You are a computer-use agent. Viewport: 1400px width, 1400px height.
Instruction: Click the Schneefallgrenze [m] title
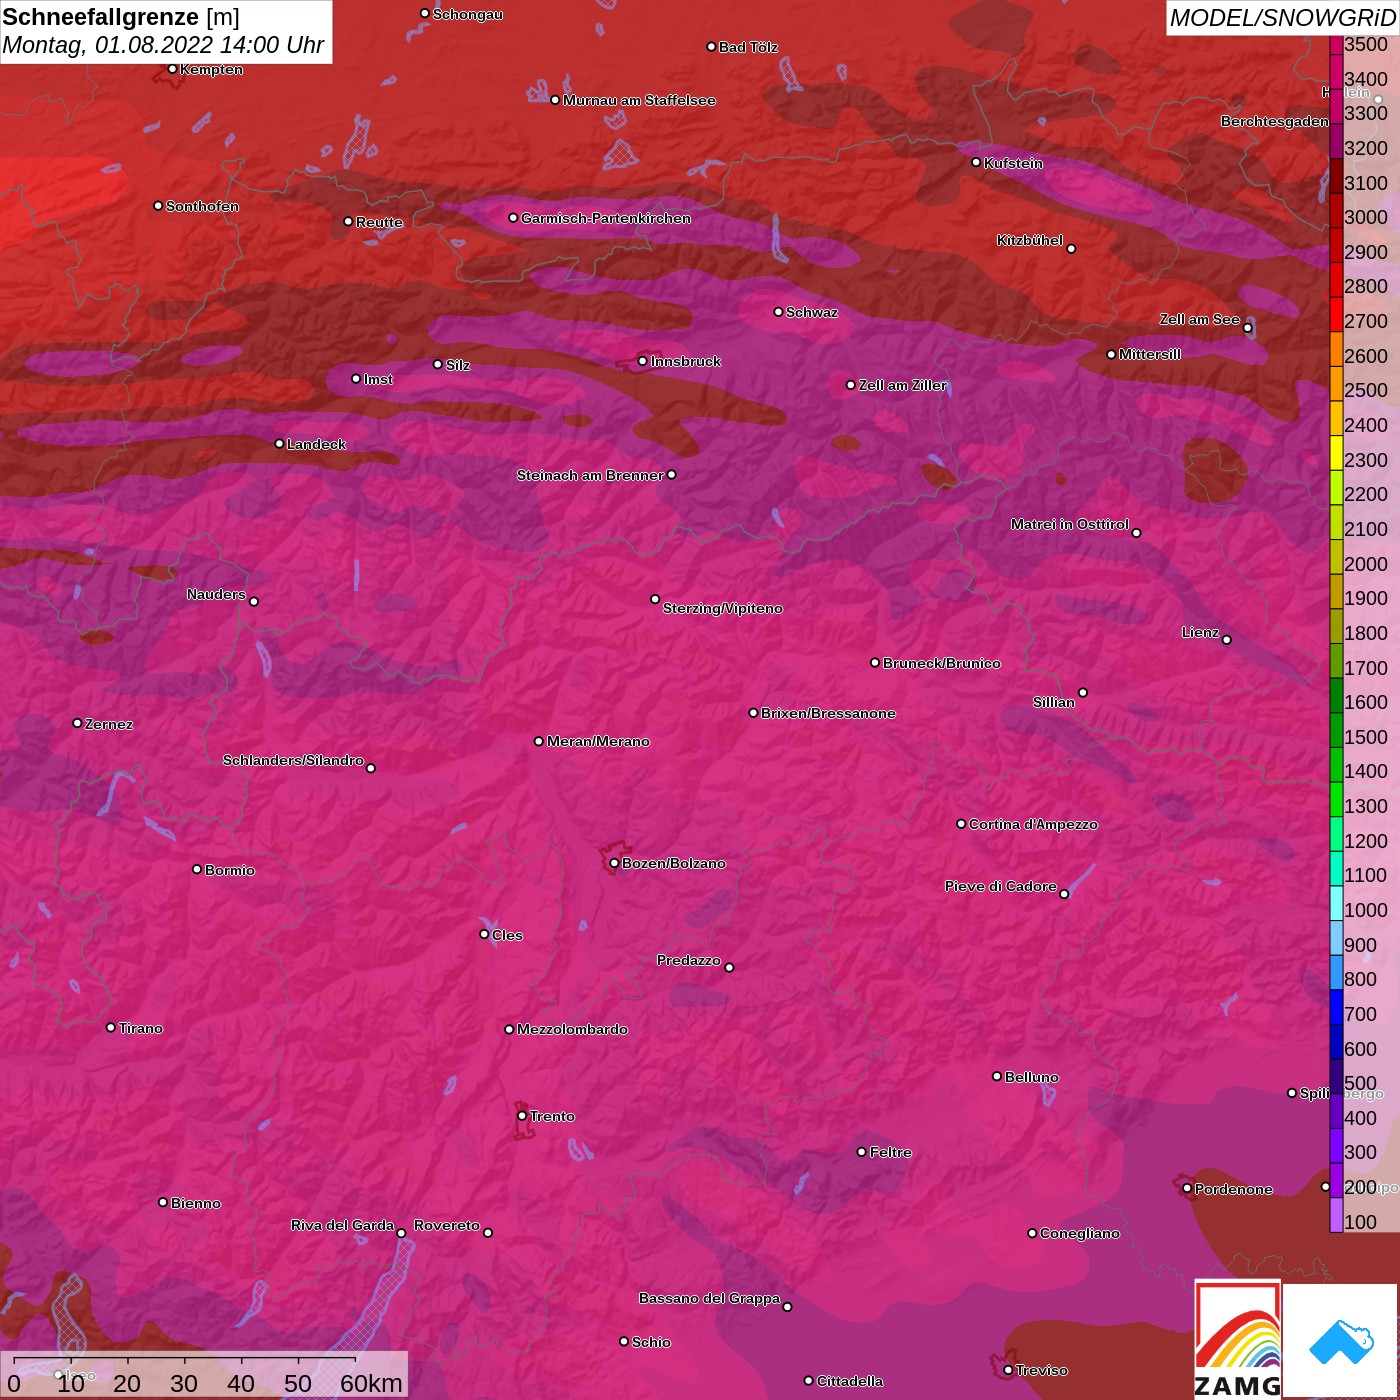tap(121, 17)
